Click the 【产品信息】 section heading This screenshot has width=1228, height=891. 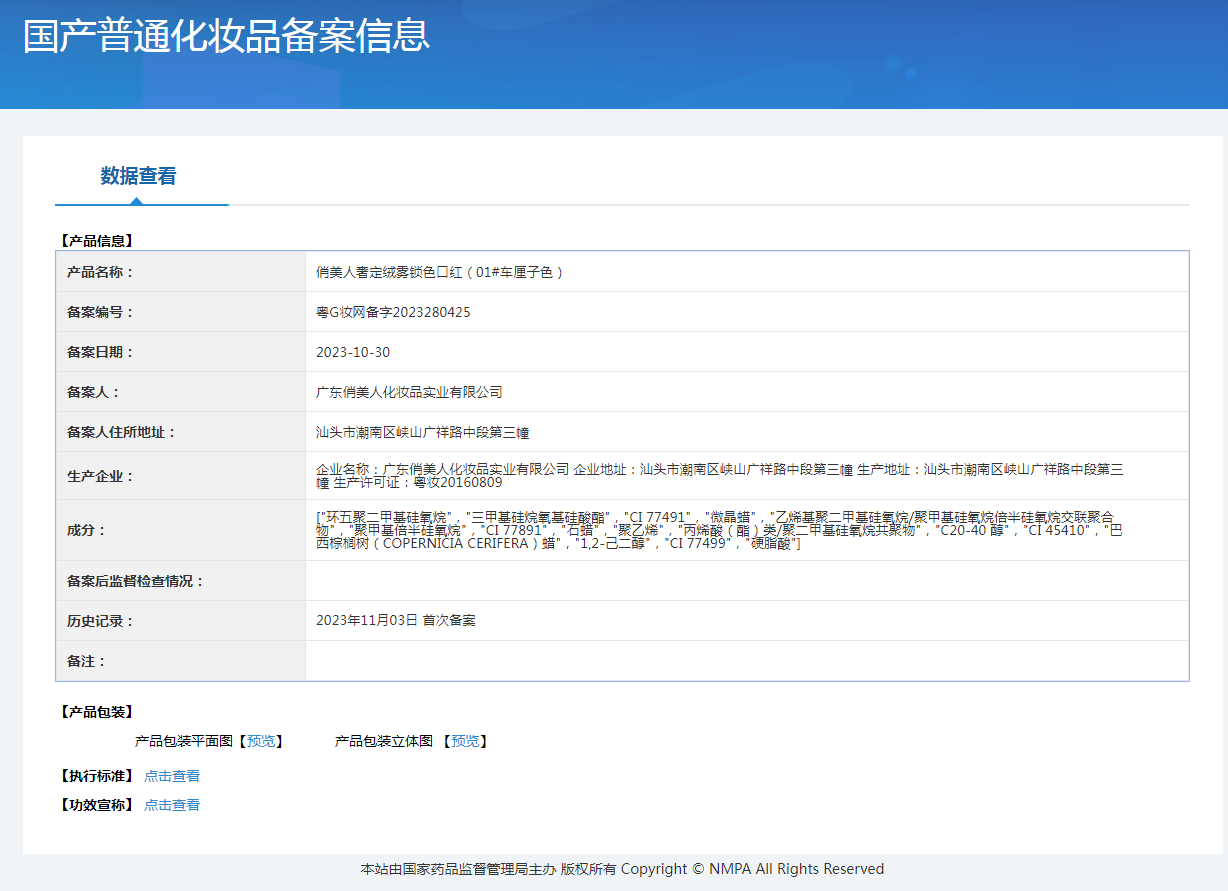click(96, 241)
